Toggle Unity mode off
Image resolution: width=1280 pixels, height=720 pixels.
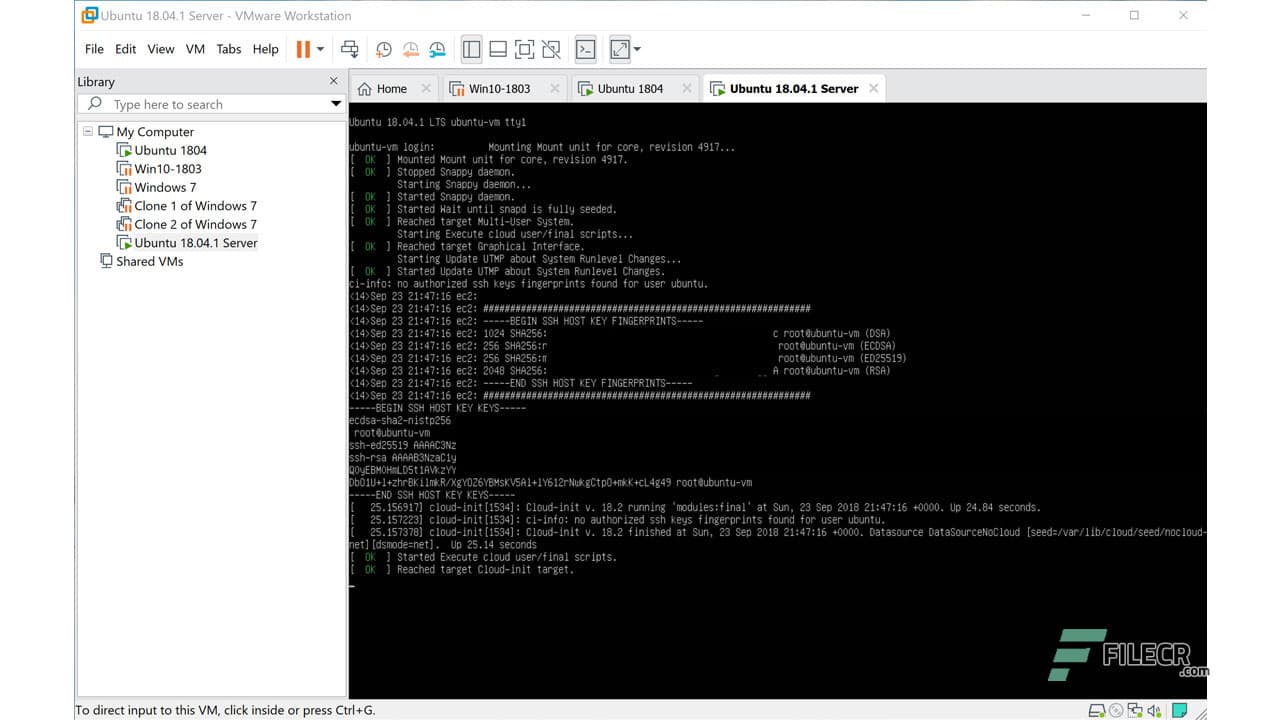pos(551,49)
